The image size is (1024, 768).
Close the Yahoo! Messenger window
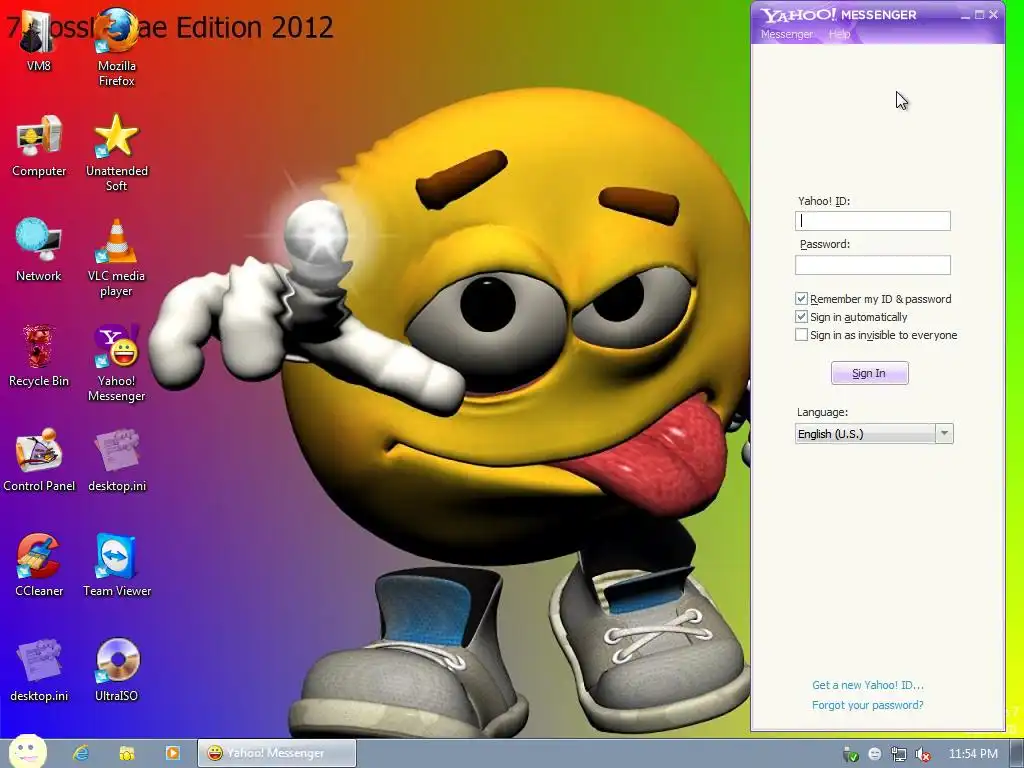993,14
